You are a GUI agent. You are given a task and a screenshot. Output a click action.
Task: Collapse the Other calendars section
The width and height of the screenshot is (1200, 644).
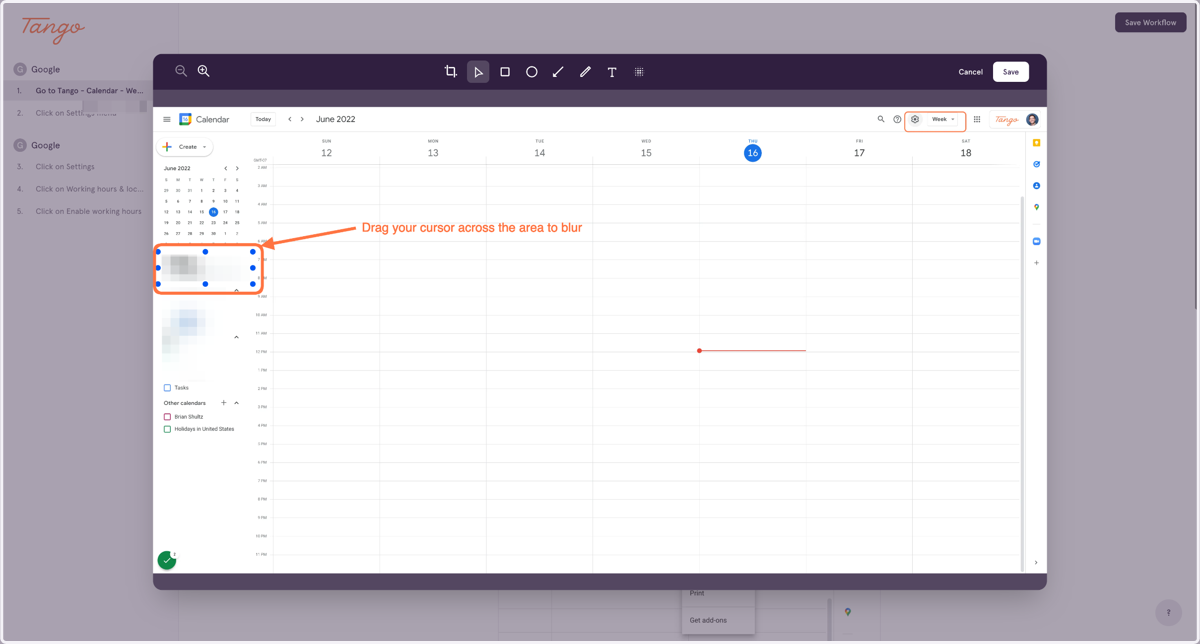click(x=237, y=403)
